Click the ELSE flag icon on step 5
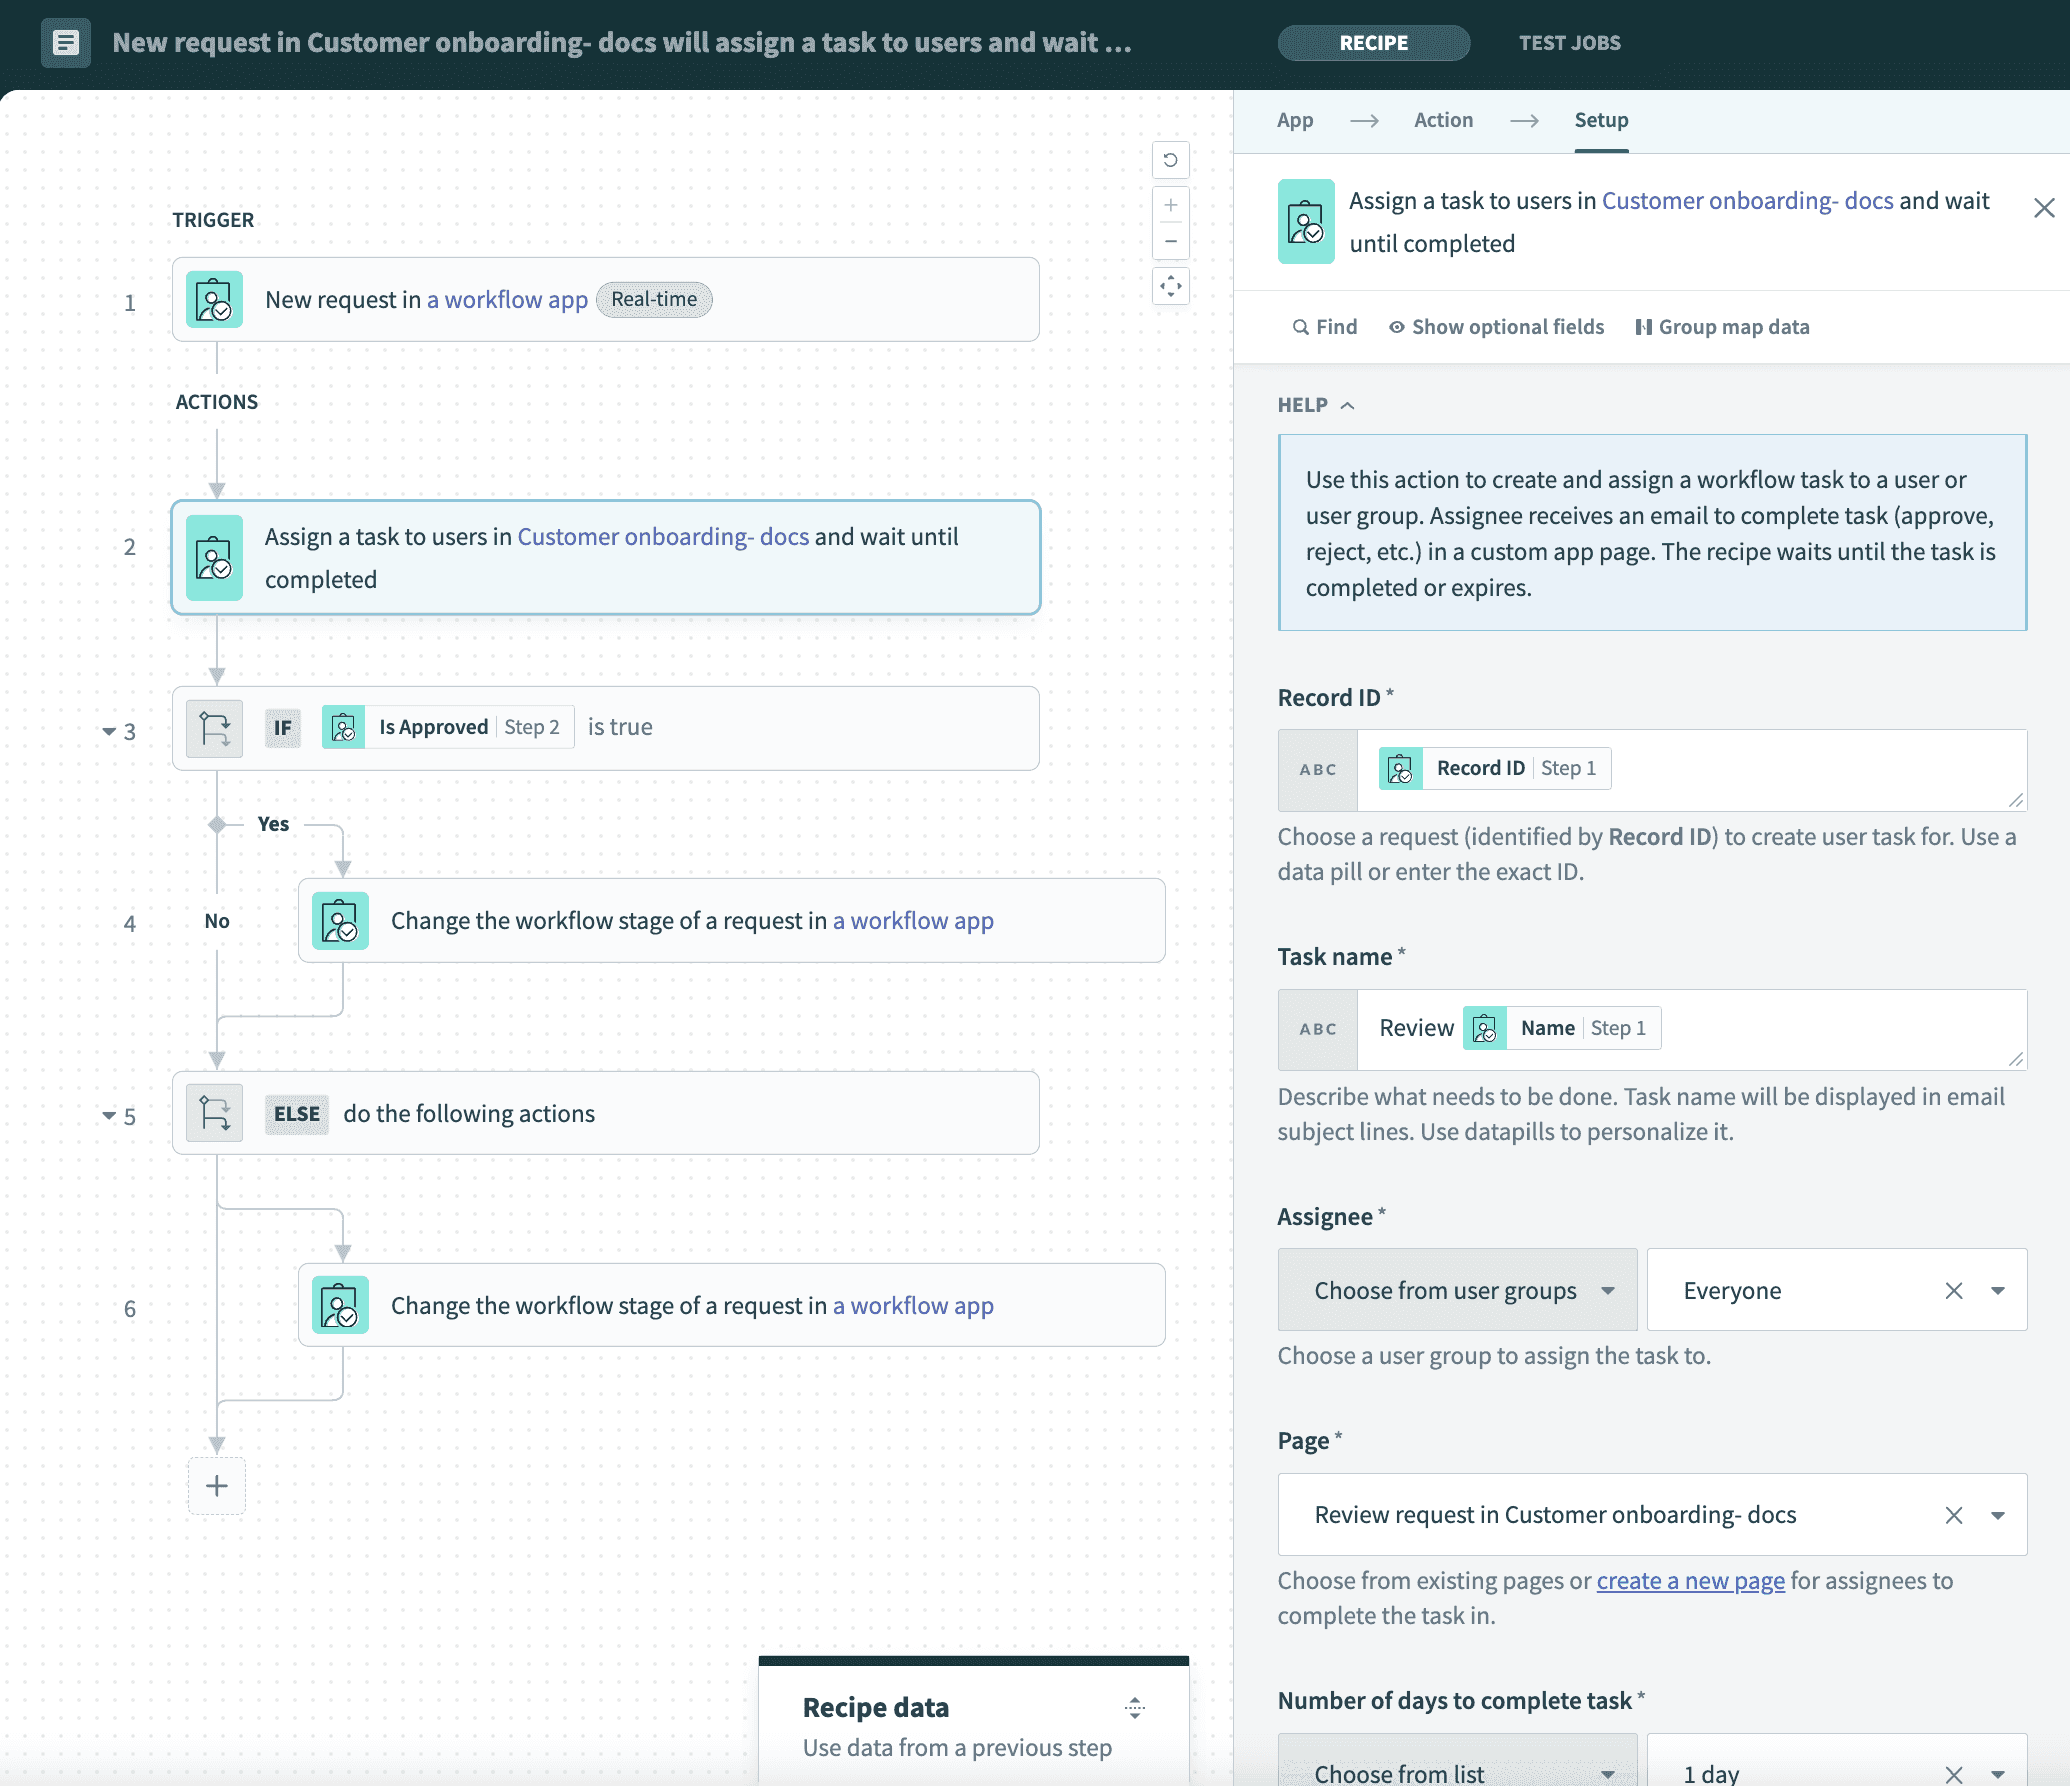Image resolution: width=2070 pixels, height=1786 pixels. tap(214, 1112)
